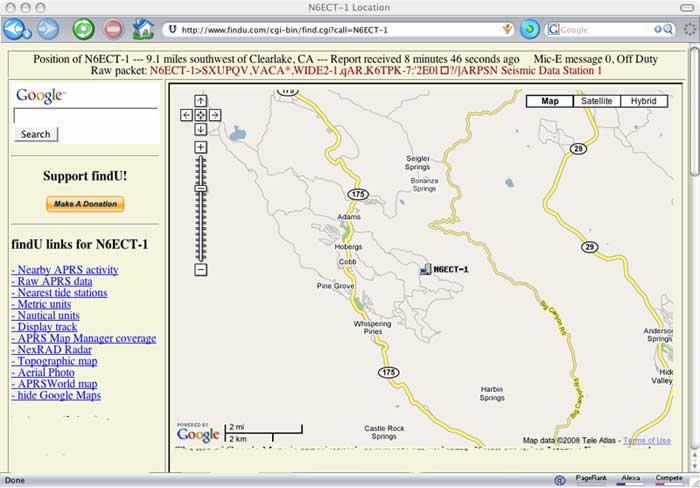Click the magnifier icon in browser search box

668,29
